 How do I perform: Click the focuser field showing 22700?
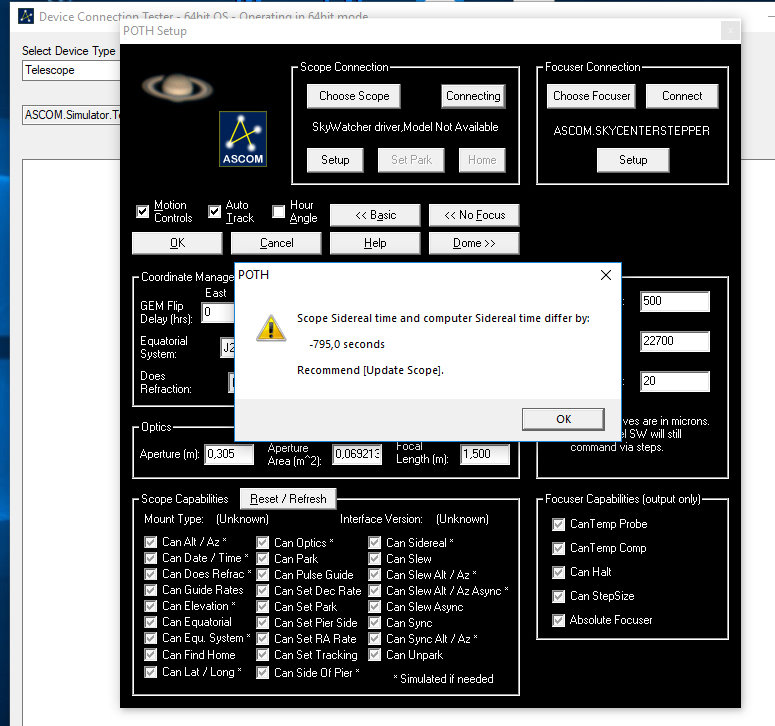click(675, 341)
